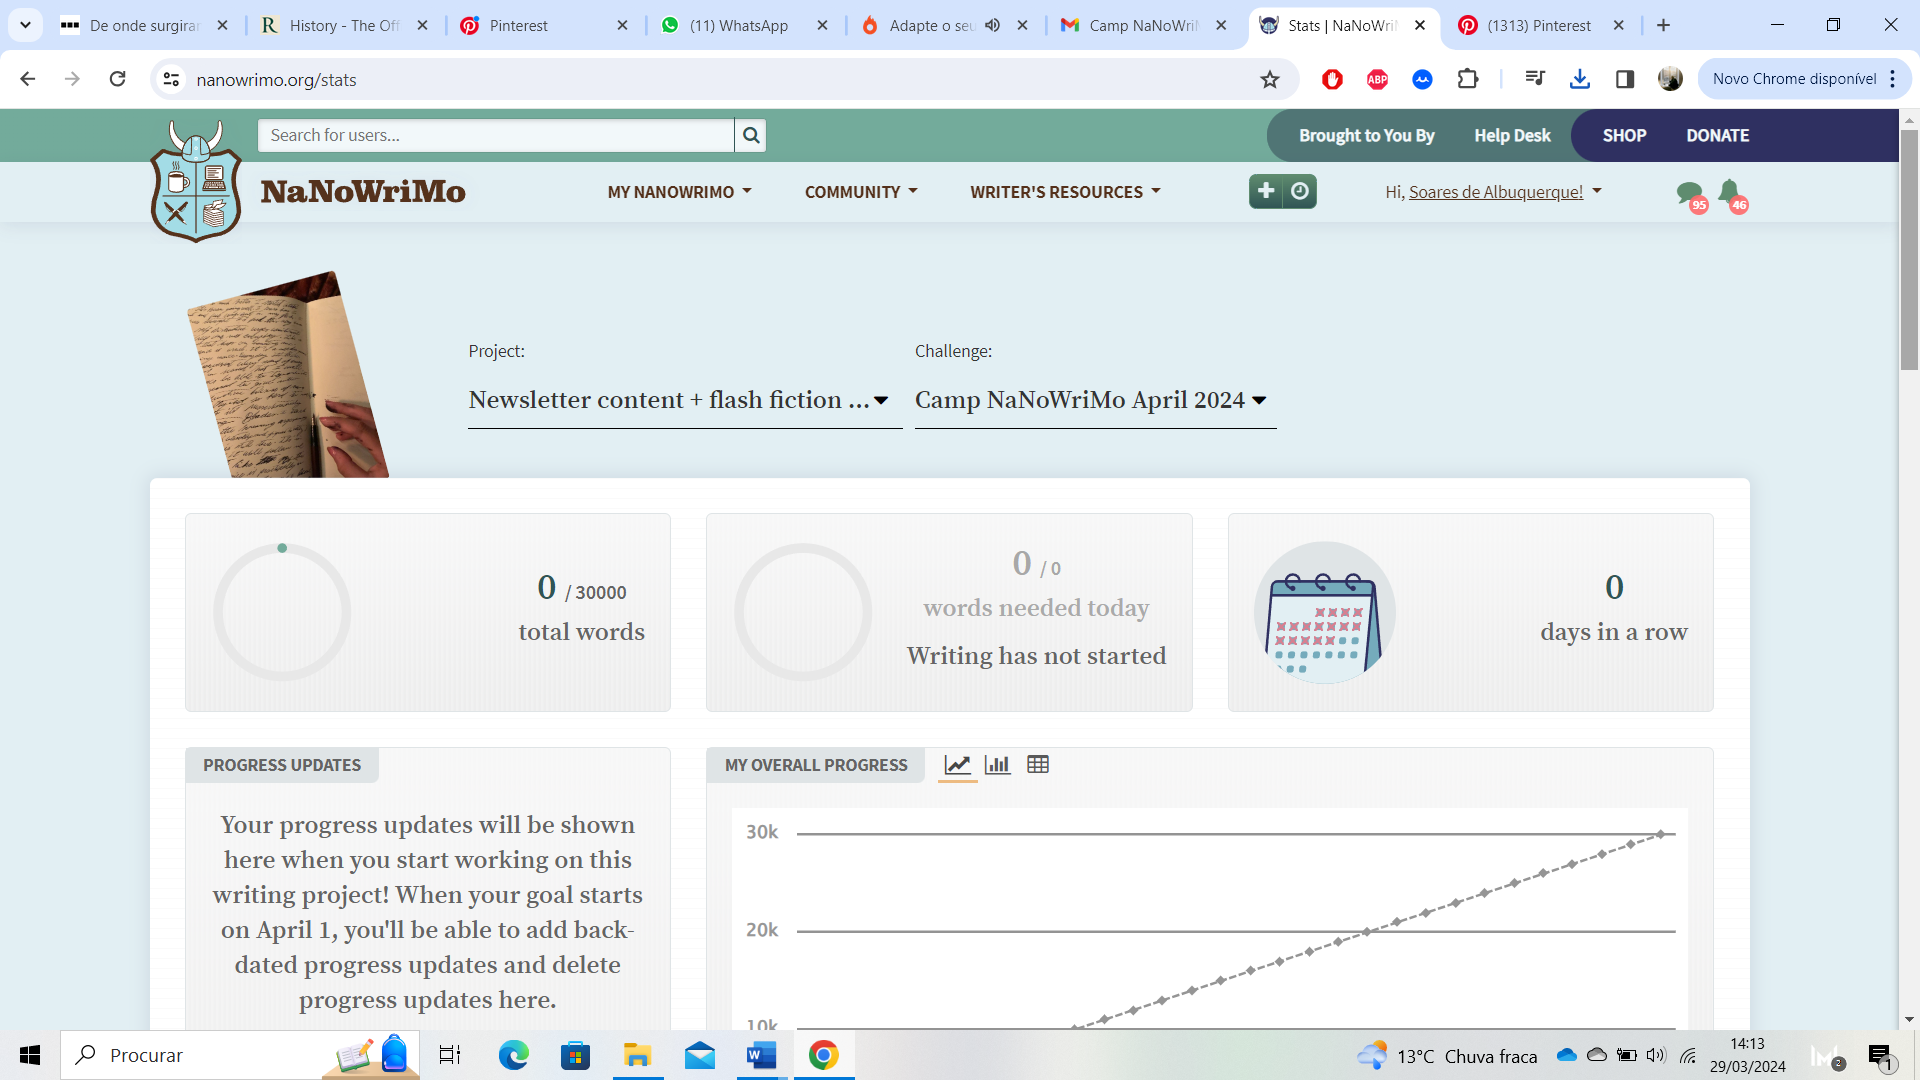Open the Adblock Plus extension icon
Viewport: 1920px width, 1080px height.
point(1377,79)
